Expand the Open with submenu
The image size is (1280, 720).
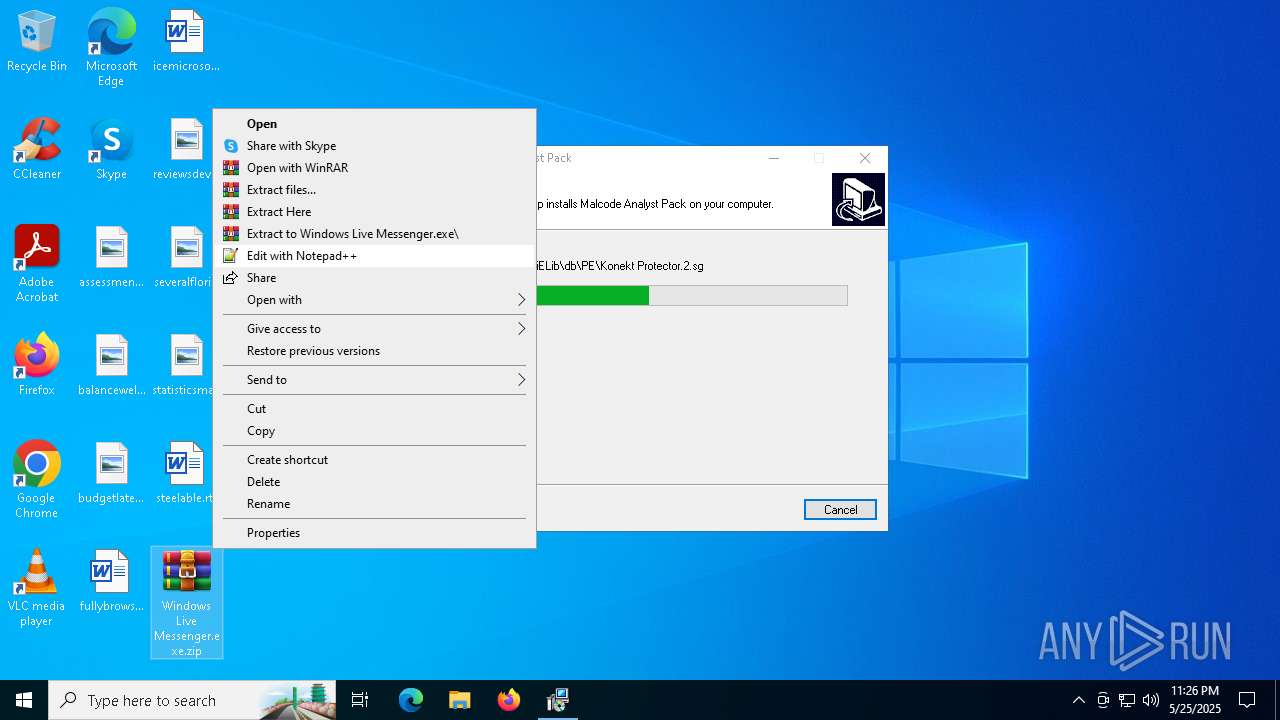pos(375,300)
